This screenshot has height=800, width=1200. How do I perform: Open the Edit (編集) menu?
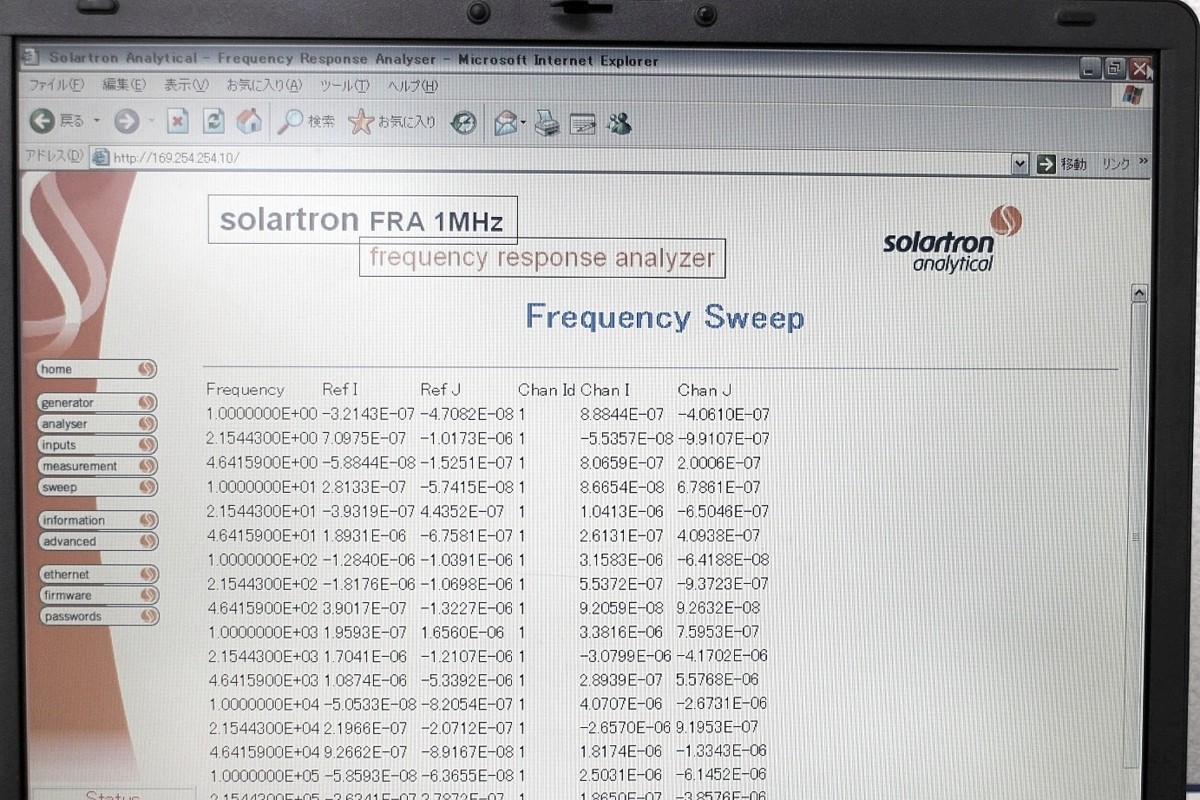tap(123, 85)
